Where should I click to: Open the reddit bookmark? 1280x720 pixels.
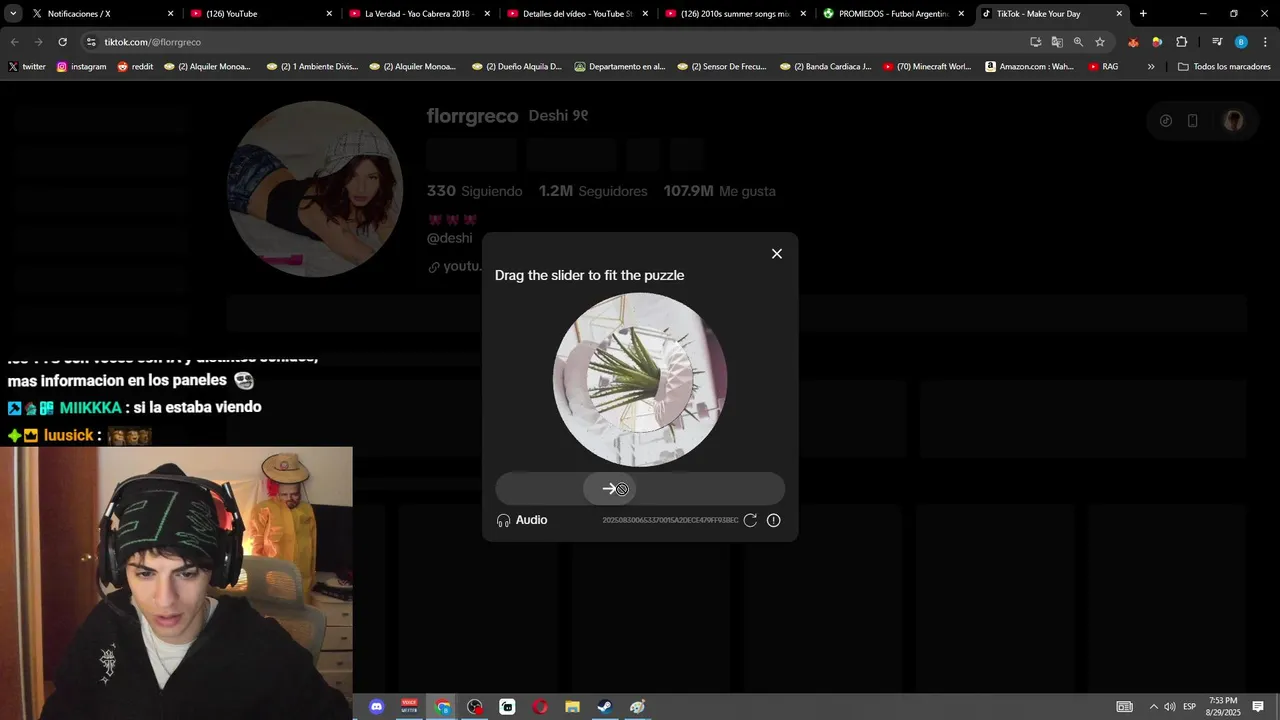tap(135, 67)
